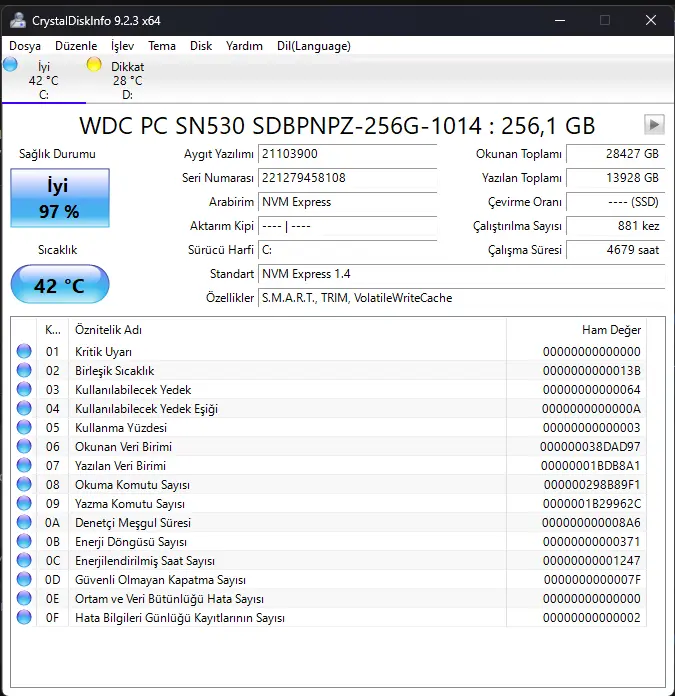Click status orb of Güvenli Olmayan Kapatma row
Viewport: 675px width, 696px height.
[24, 579]
